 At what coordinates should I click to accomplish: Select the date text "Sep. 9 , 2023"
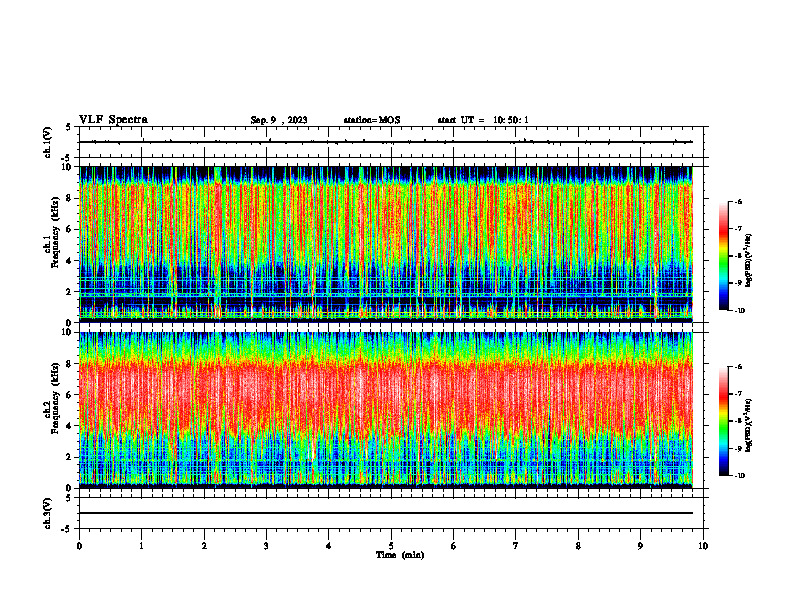[279, 120]
